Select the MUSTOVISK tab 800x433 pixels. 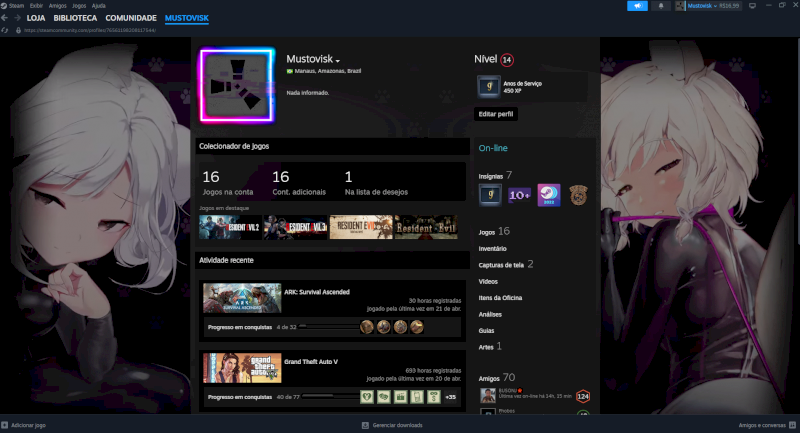(x=187, y=18)
